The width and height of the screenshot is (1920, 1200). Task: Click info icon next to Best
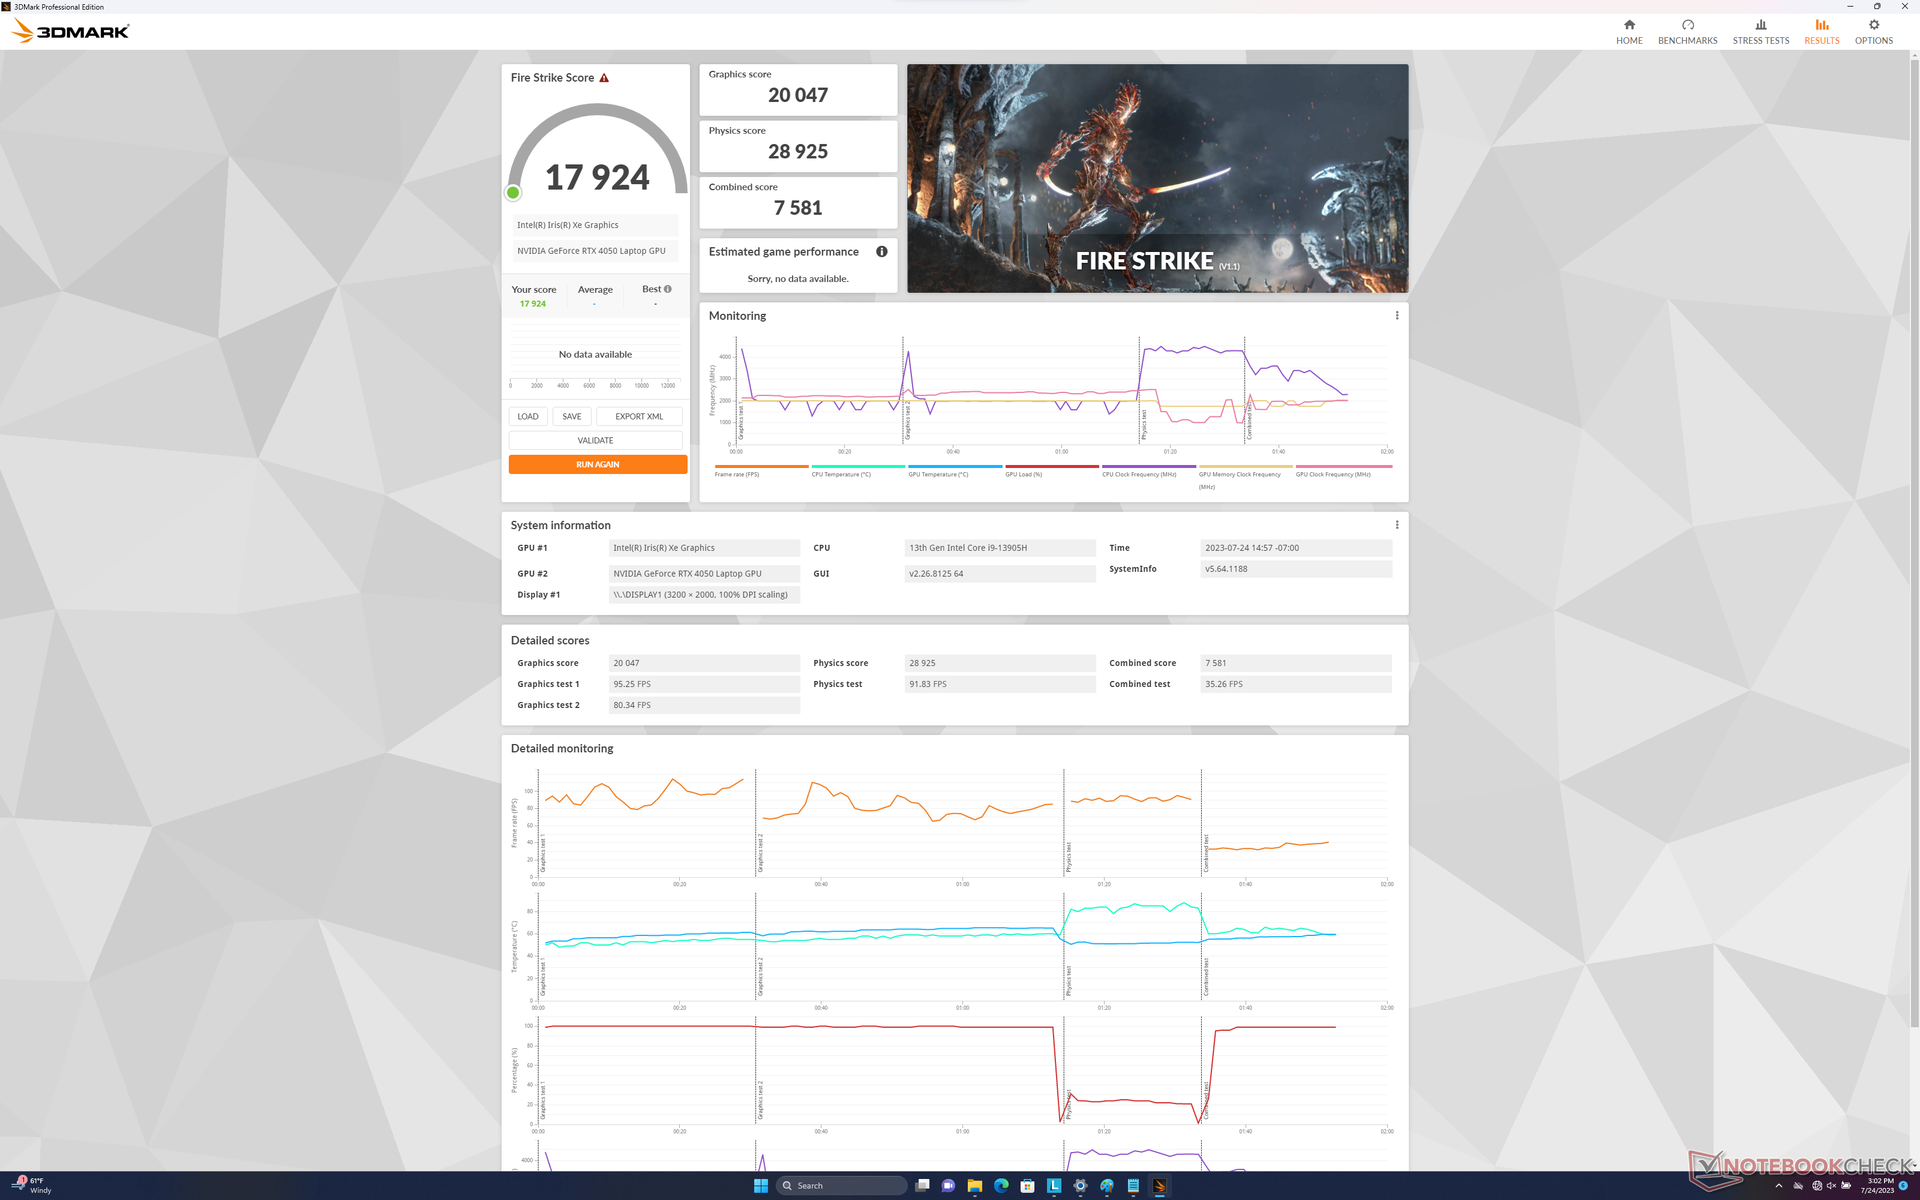point(668,289)
